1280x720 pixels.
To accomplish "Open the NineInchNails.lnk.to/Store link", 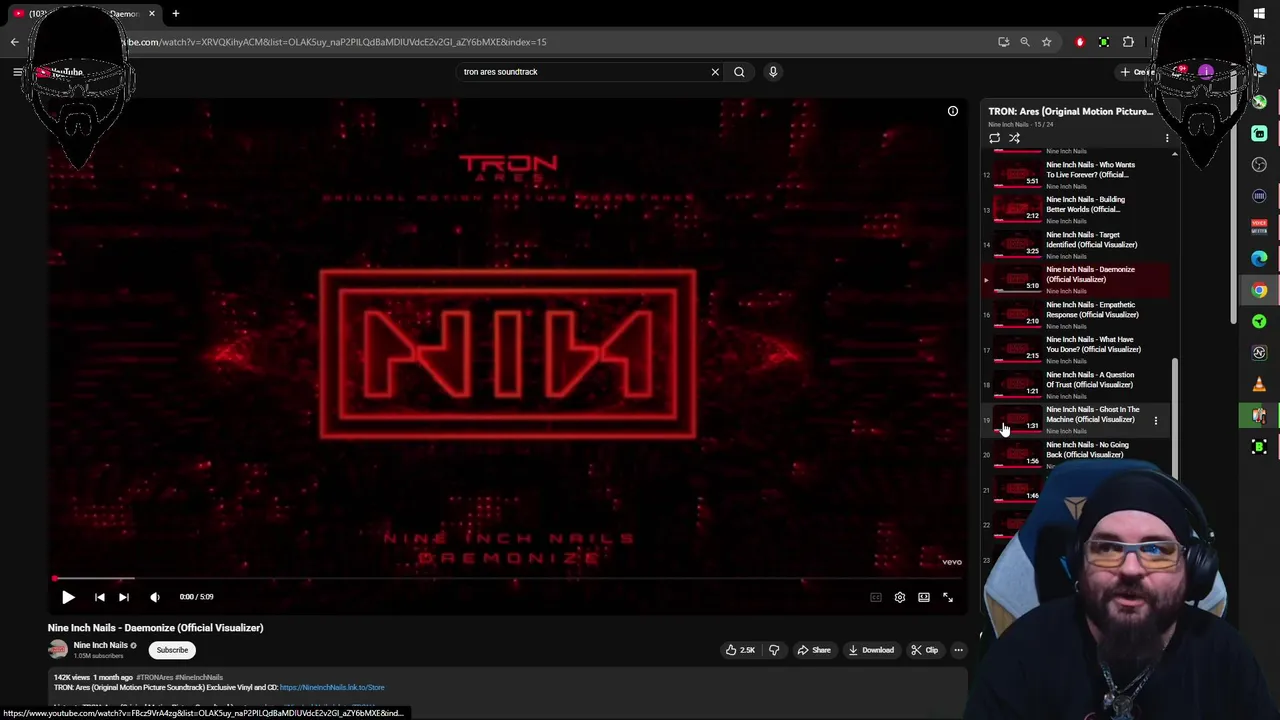I will [332, 687].
